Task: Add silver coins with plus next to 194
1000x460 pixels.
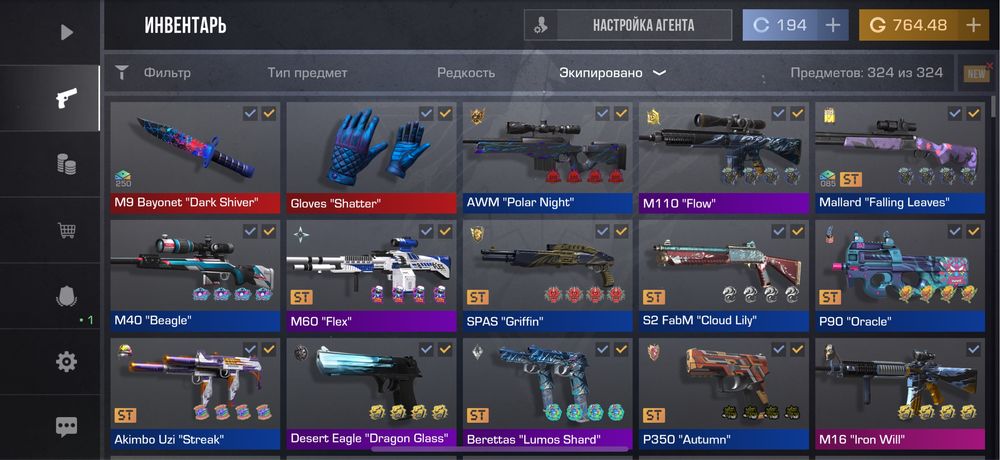Action: [x=832, y=26]
